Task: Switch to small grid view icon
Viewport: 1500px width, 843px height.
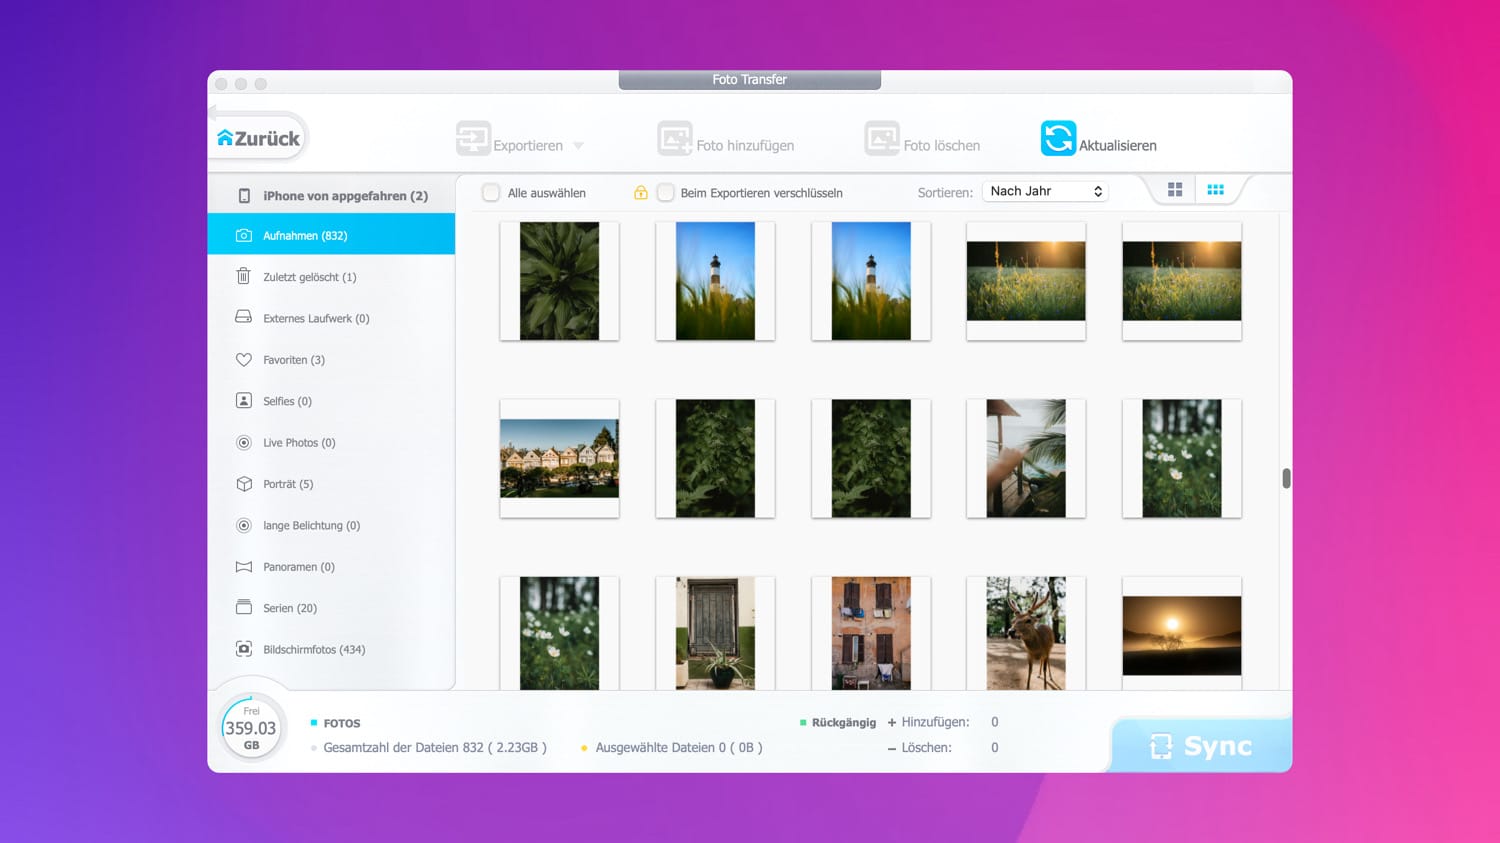Action: tap(1215, 190)
